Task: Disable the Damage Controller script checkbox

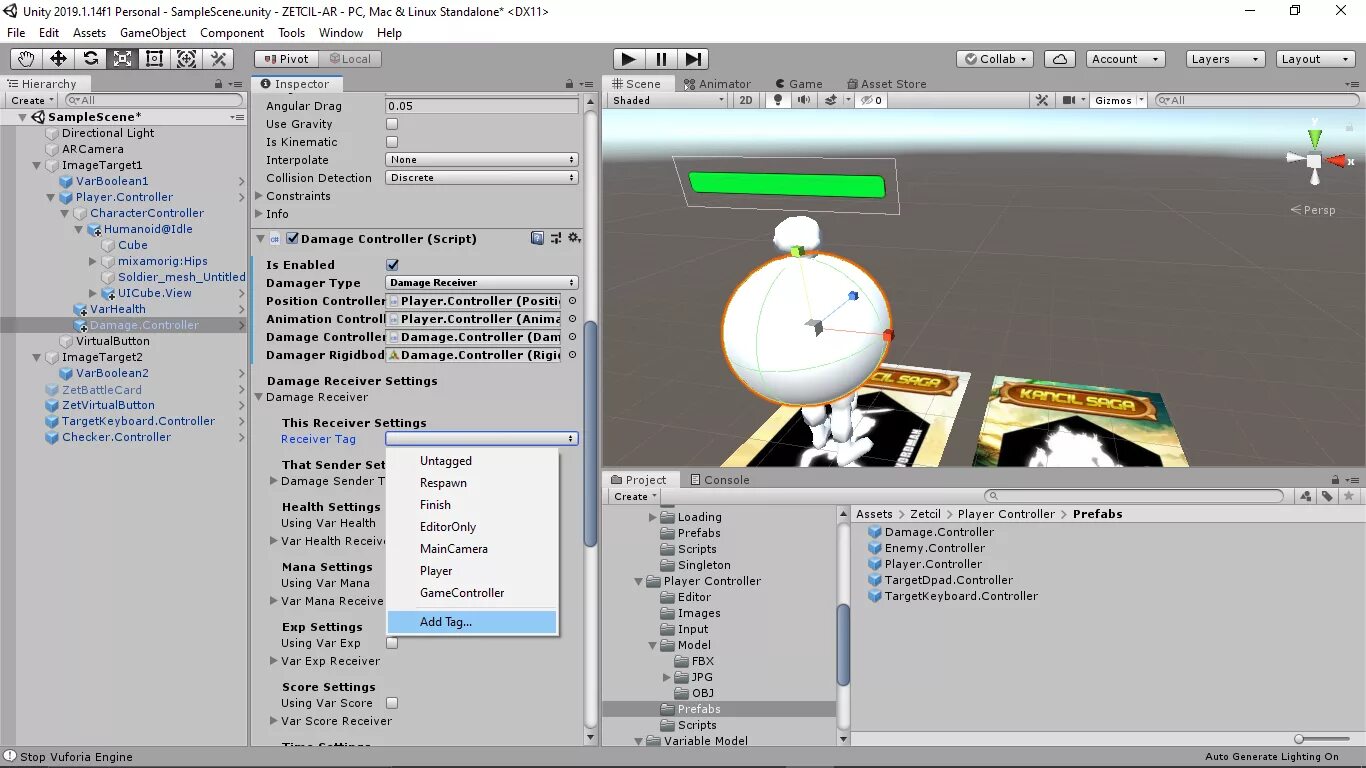Action: (293, 238)
